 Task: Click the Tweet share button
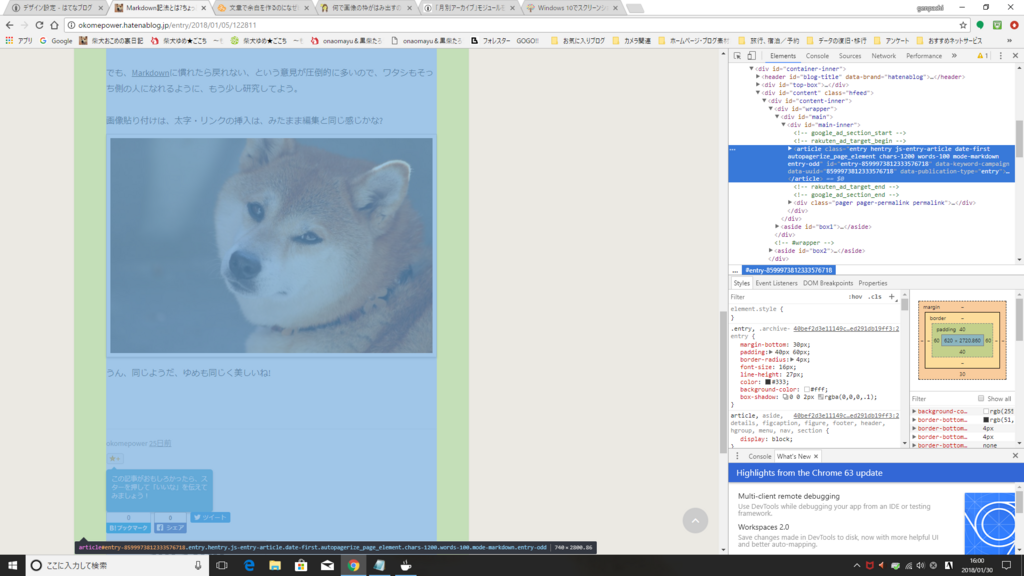(x=210, y=517)
